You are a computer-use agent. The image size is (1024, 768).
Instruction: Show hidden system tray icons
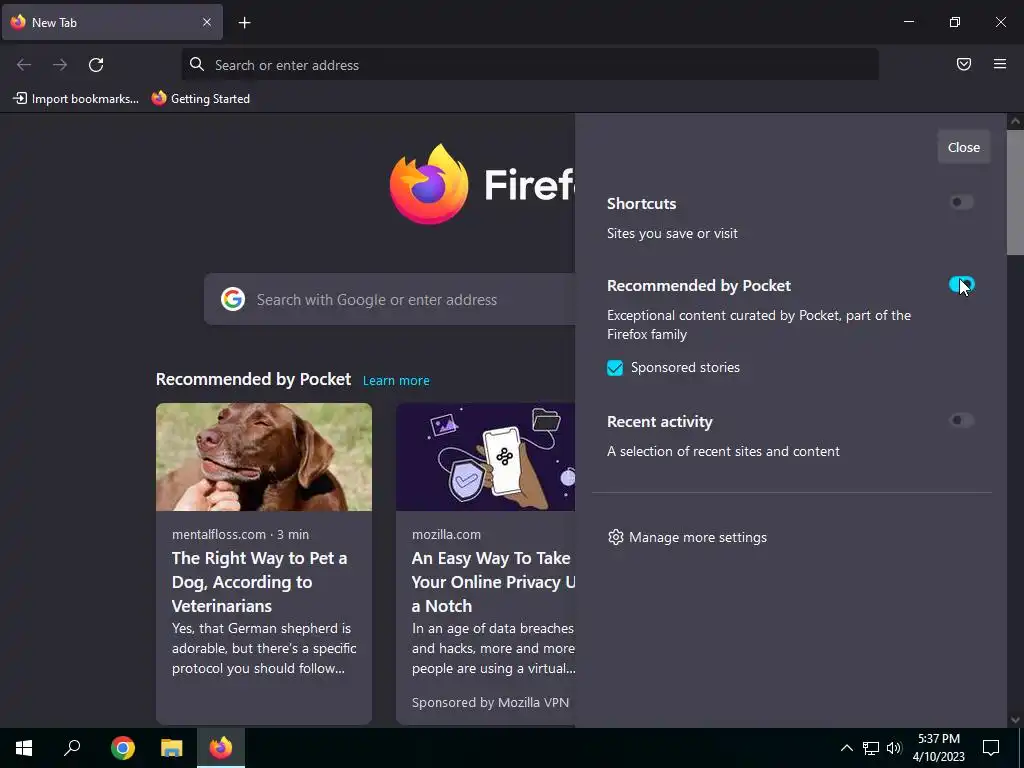(846, 748)
